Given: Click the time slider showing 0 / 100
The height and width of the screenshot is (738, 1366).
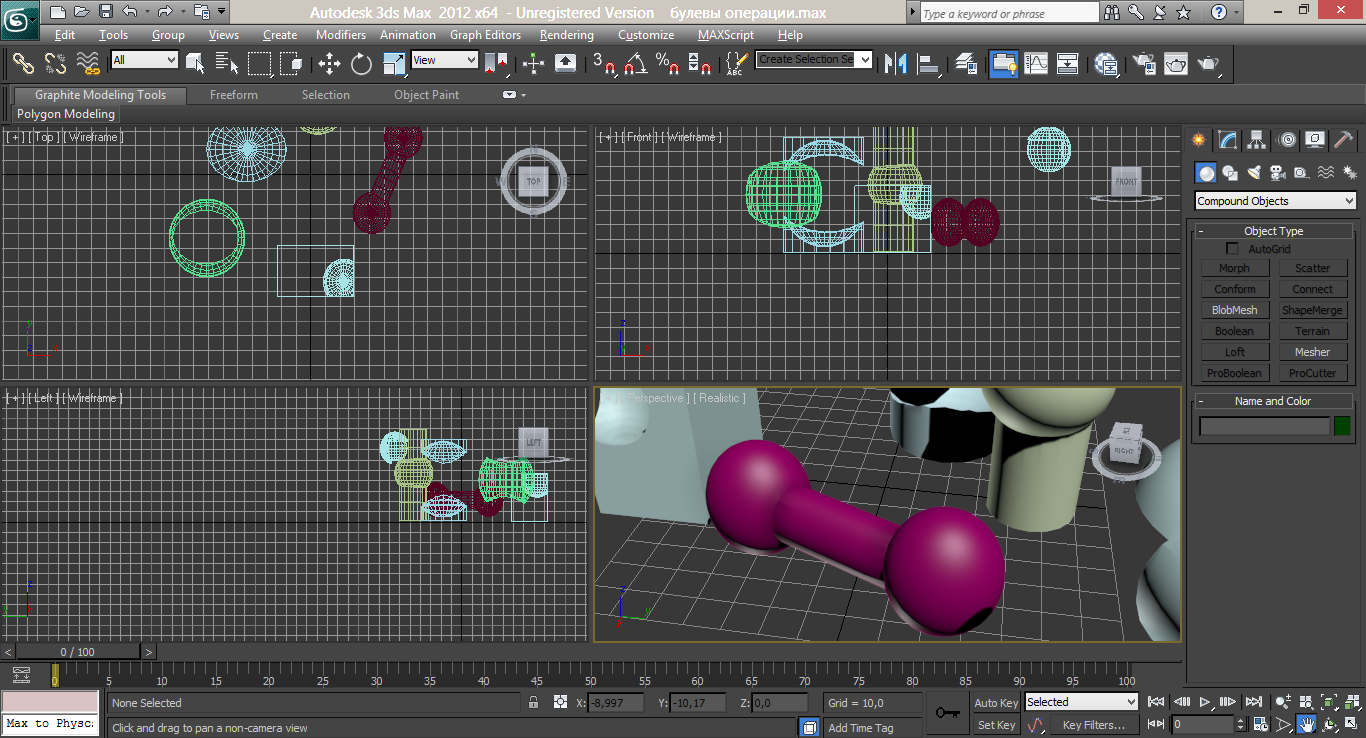Looking at the screenshot, I should click(x=78, y=652).
